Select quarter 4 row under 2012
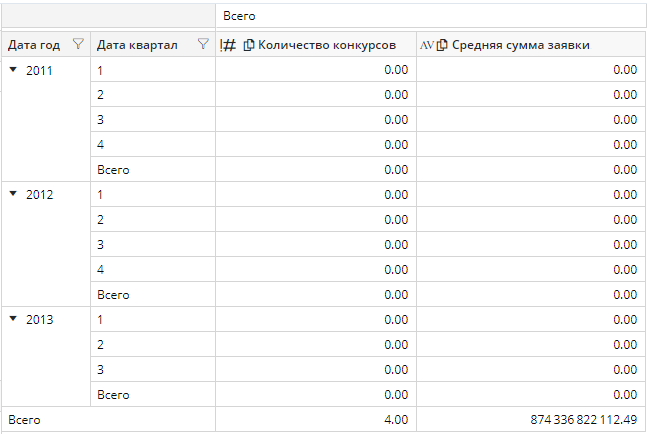Screen dimensions: 647x434 (100, 270)
